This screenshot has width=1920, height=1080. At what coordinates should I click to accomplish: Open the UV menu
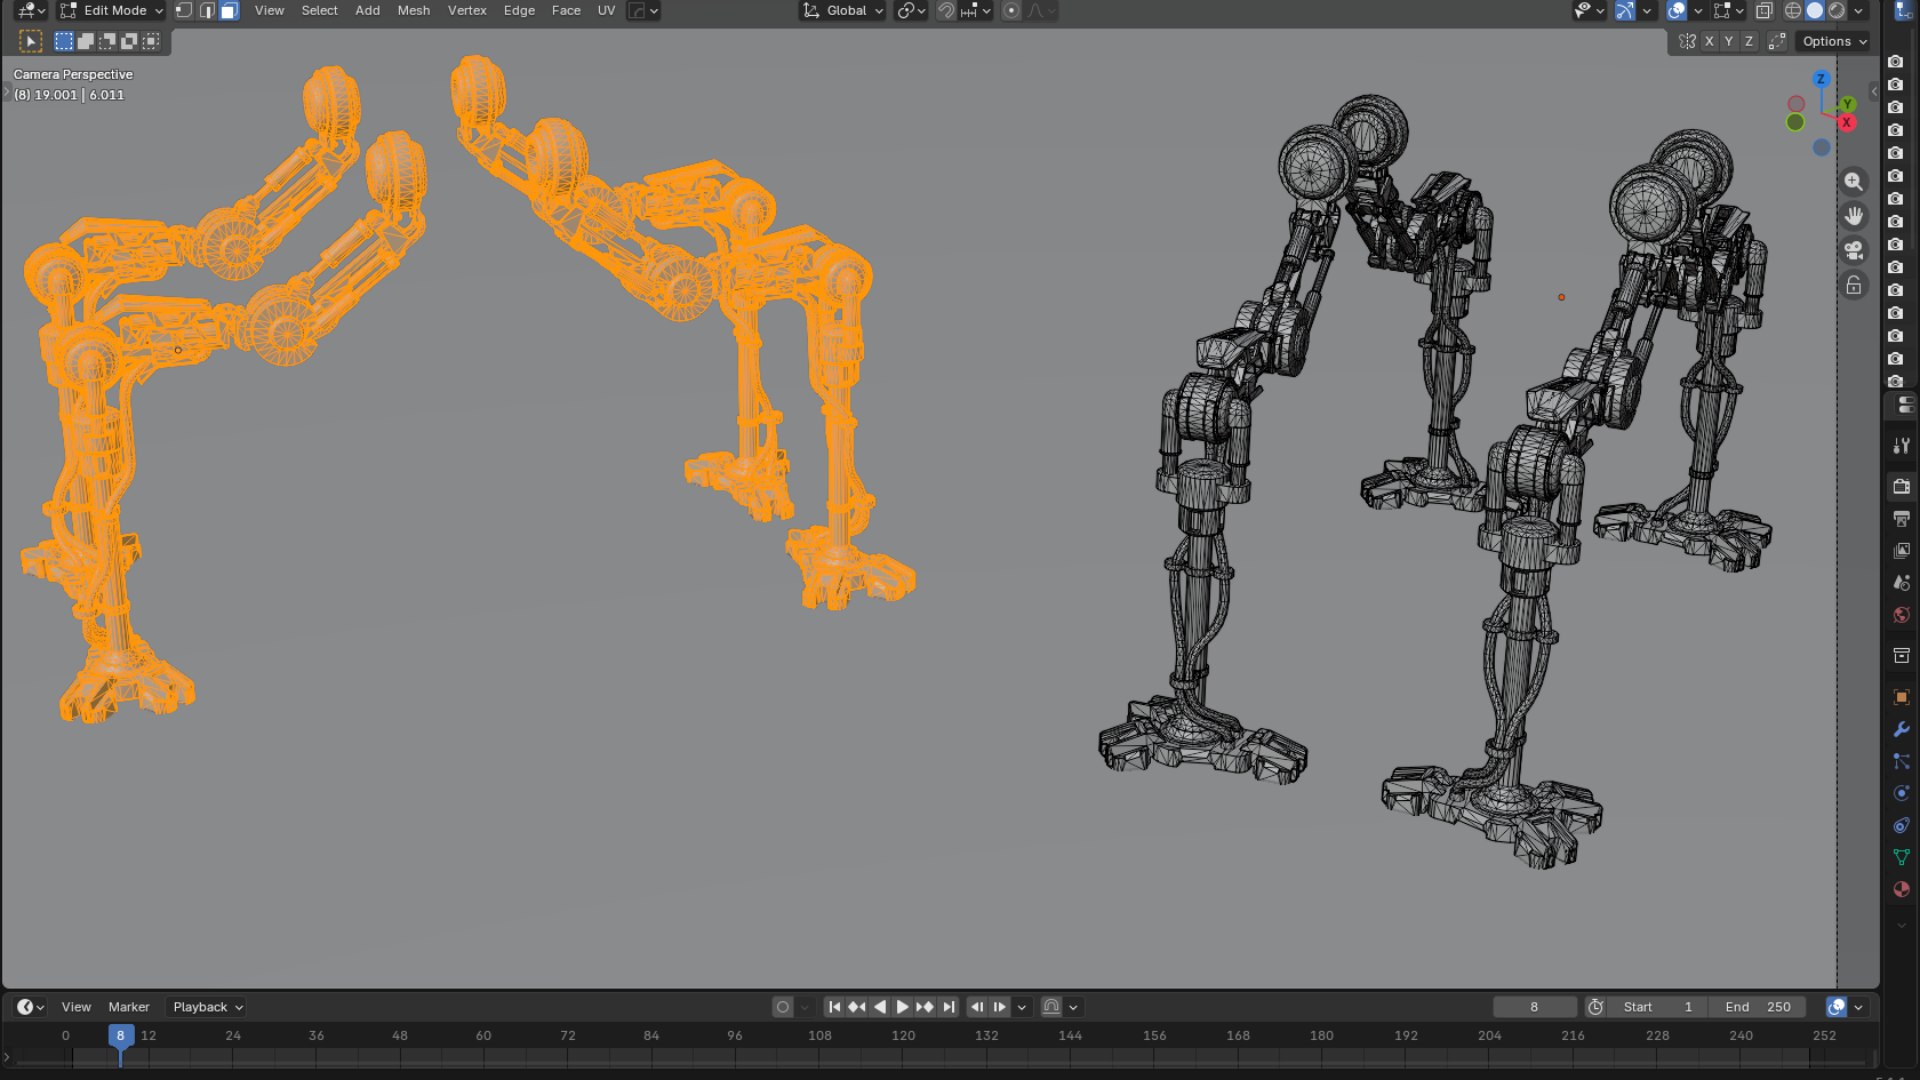[x=606, y=11]
